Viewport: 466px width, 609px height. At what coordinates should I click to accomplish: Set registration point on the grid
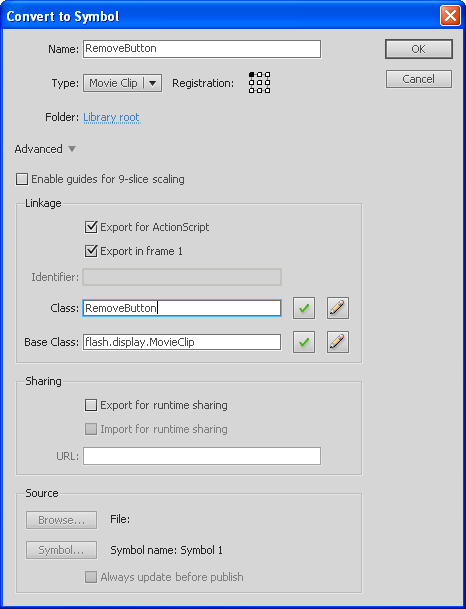259,82
